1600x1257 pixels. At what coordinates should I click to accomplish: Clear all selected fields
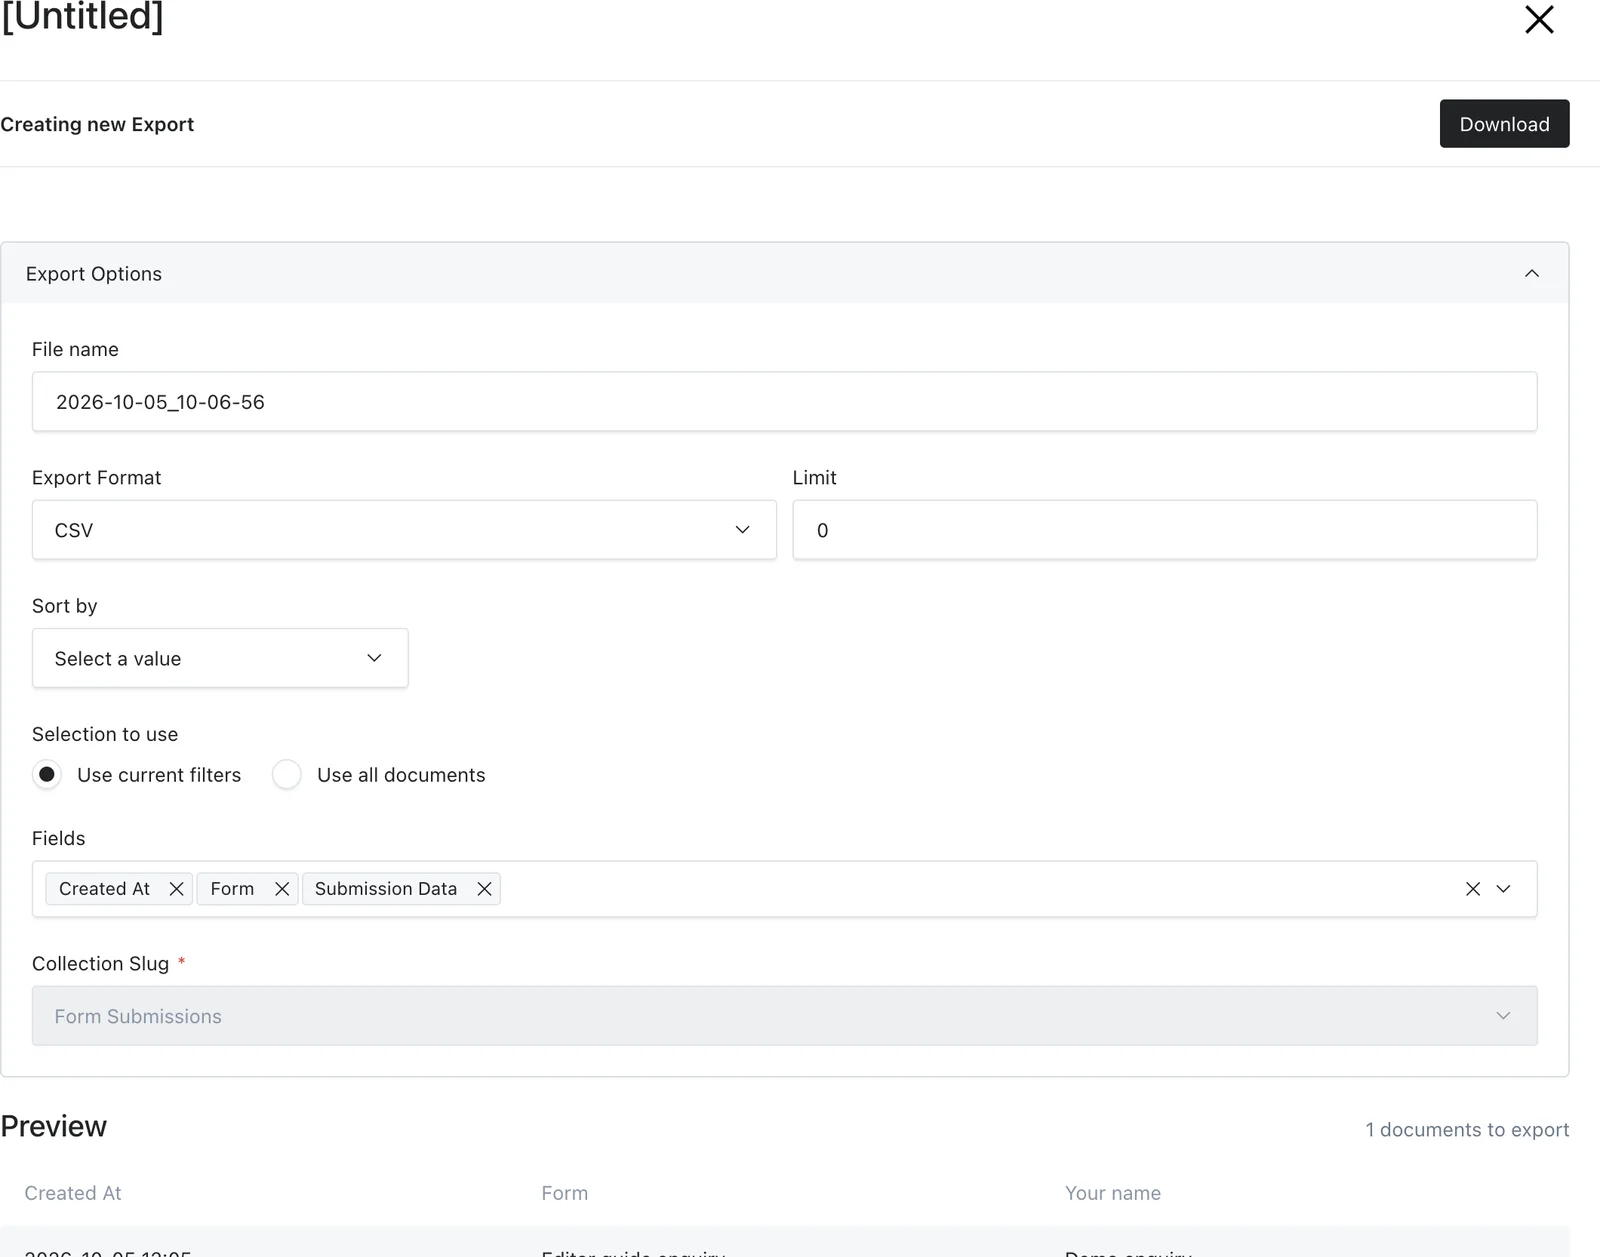1473,889
